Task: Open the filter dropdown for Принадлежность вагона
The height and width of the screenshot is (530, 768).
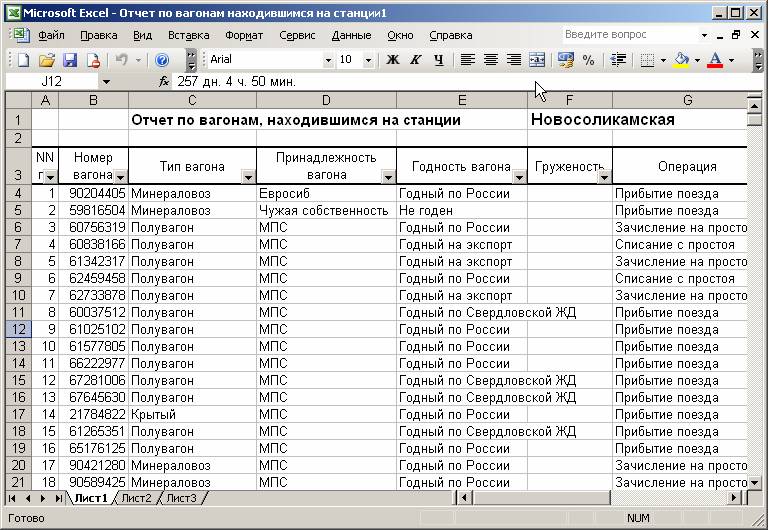Action: click(x=388, y=177)
